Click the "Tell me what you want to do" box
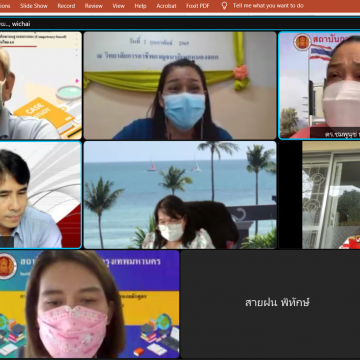Viewport: 360px width, 360px height. click(x=268, y=6)
